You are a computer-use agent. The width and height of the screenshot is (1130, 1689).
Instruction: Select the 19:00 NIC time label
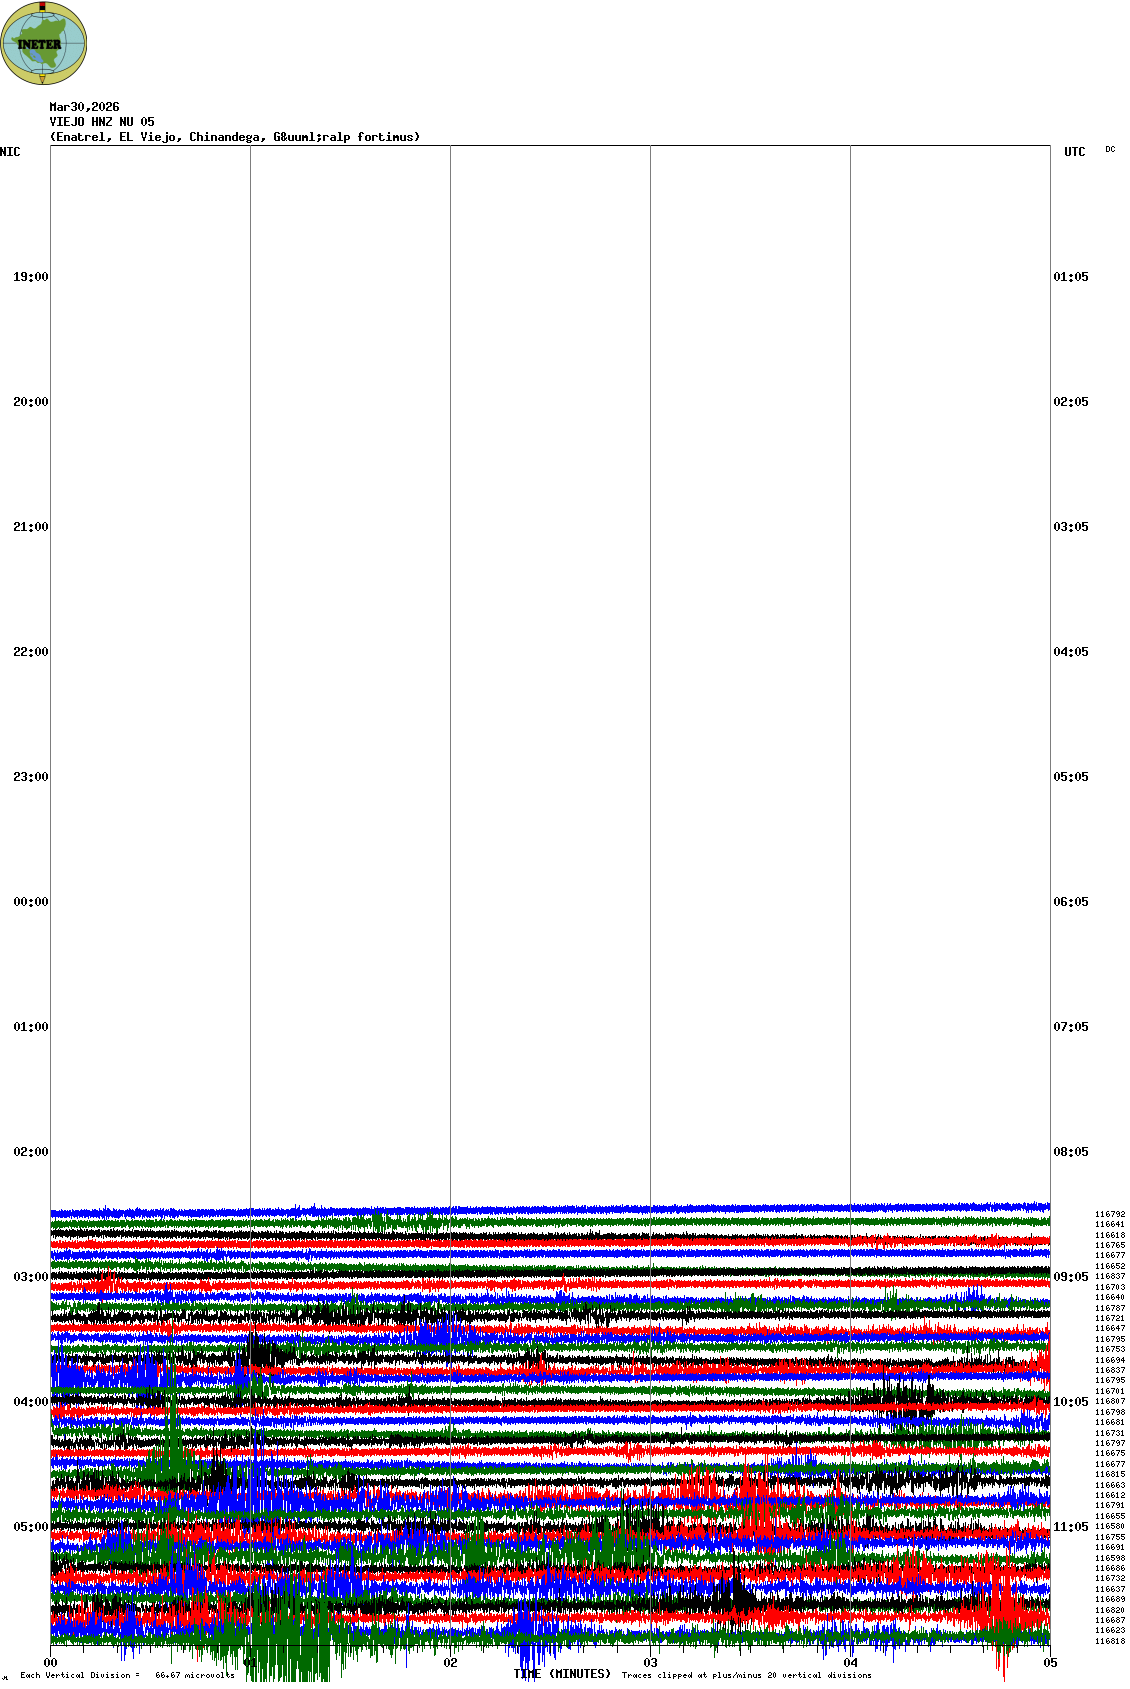[30, 277]
